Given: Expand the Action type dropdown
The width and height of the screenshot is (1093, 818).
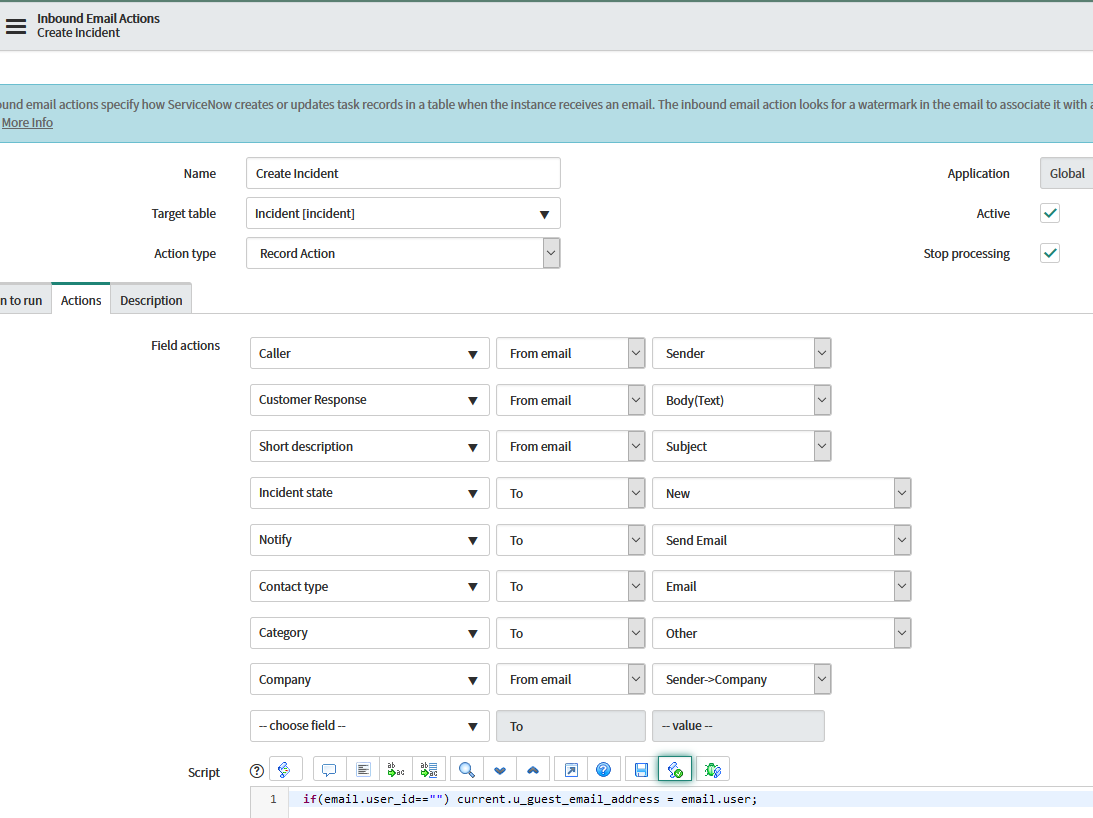Looking at the screenshot, I should [550, 253].
